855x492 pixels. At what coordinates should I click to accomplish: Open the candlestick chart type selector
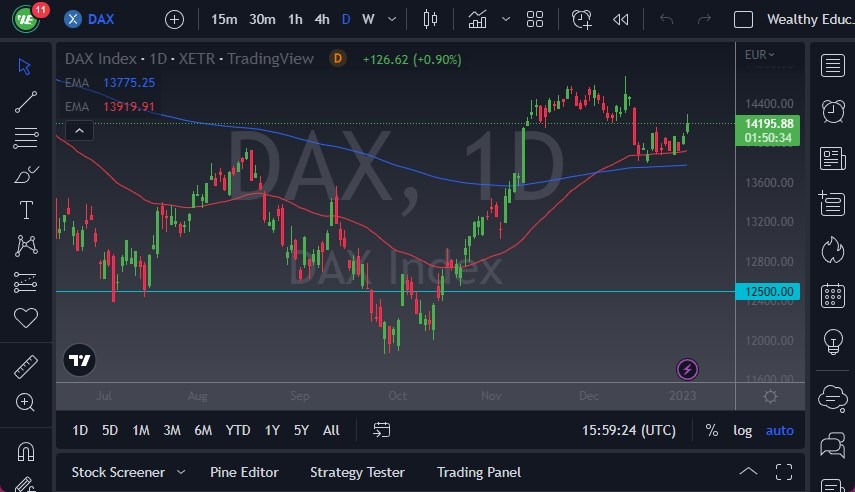[430, 20]
